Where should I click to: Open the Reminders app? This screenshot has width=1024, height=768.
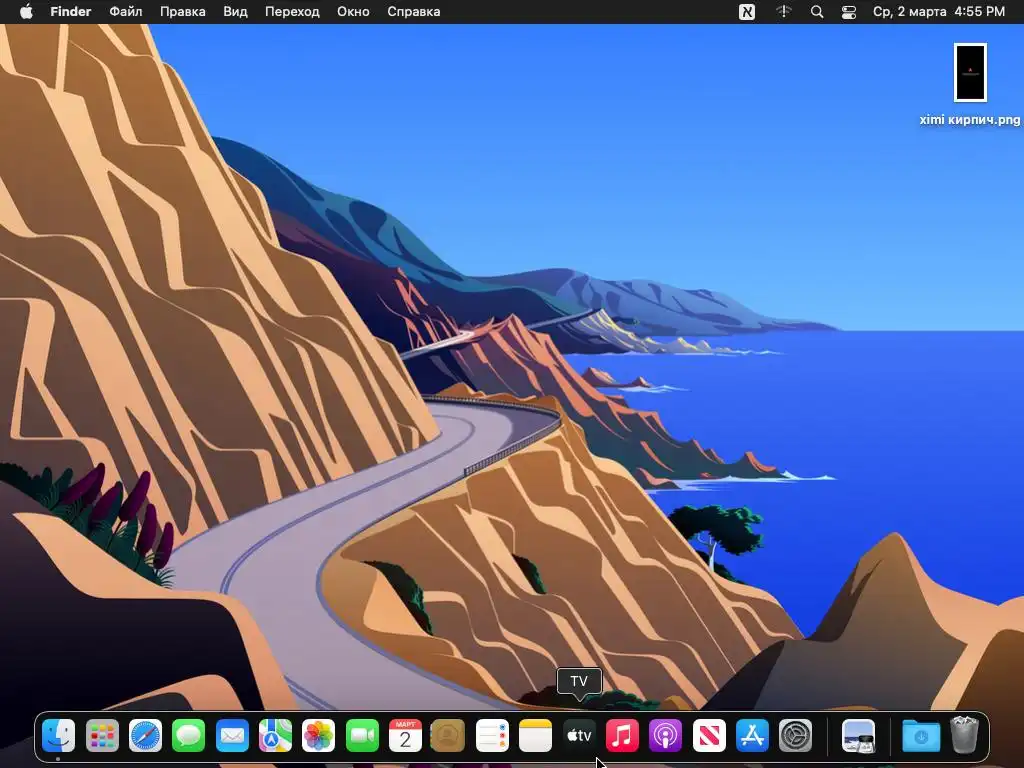492,736
